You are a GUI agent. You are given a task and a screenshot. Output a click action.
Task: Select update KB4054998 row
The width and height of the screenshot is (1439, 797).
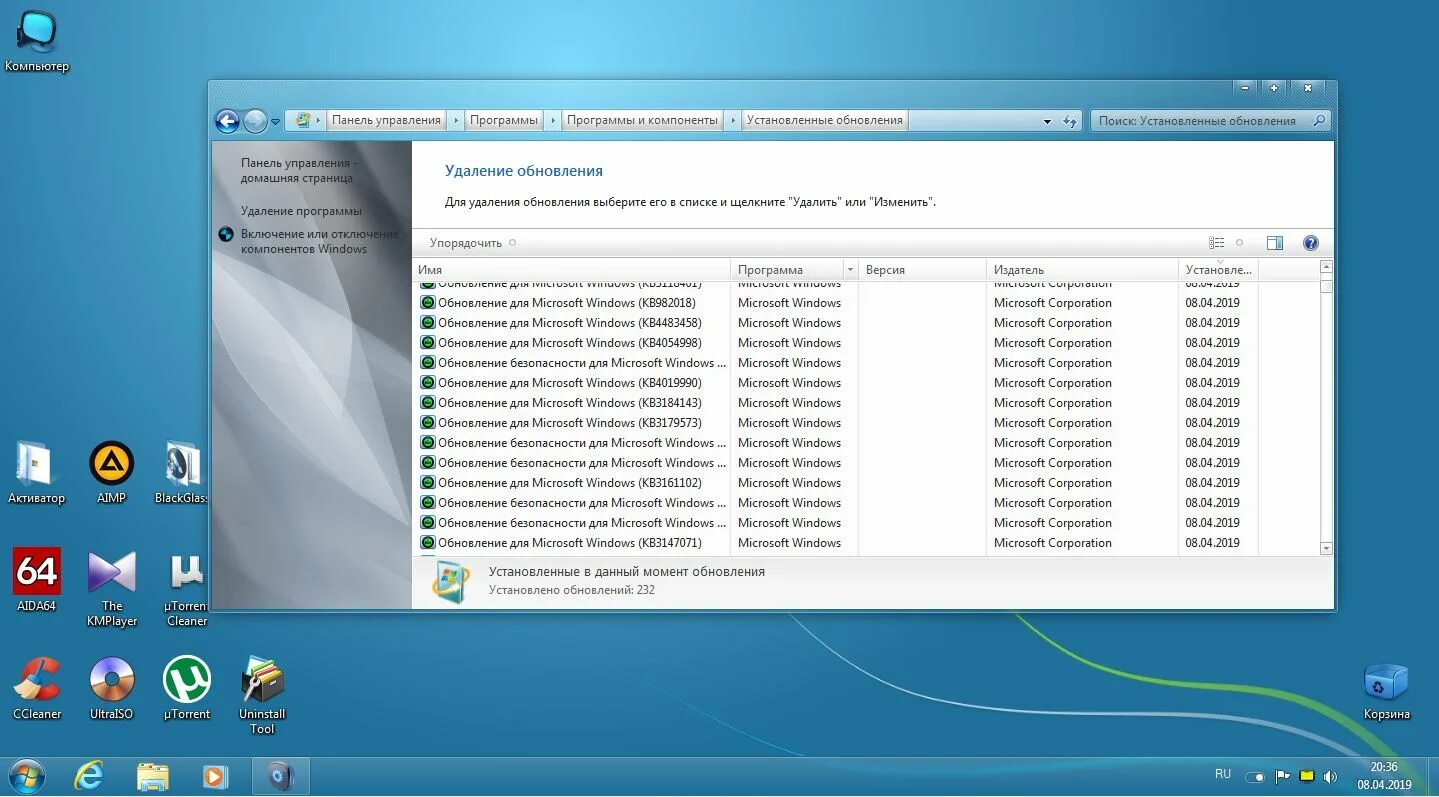pyautogui.click(x=866, y=343)
